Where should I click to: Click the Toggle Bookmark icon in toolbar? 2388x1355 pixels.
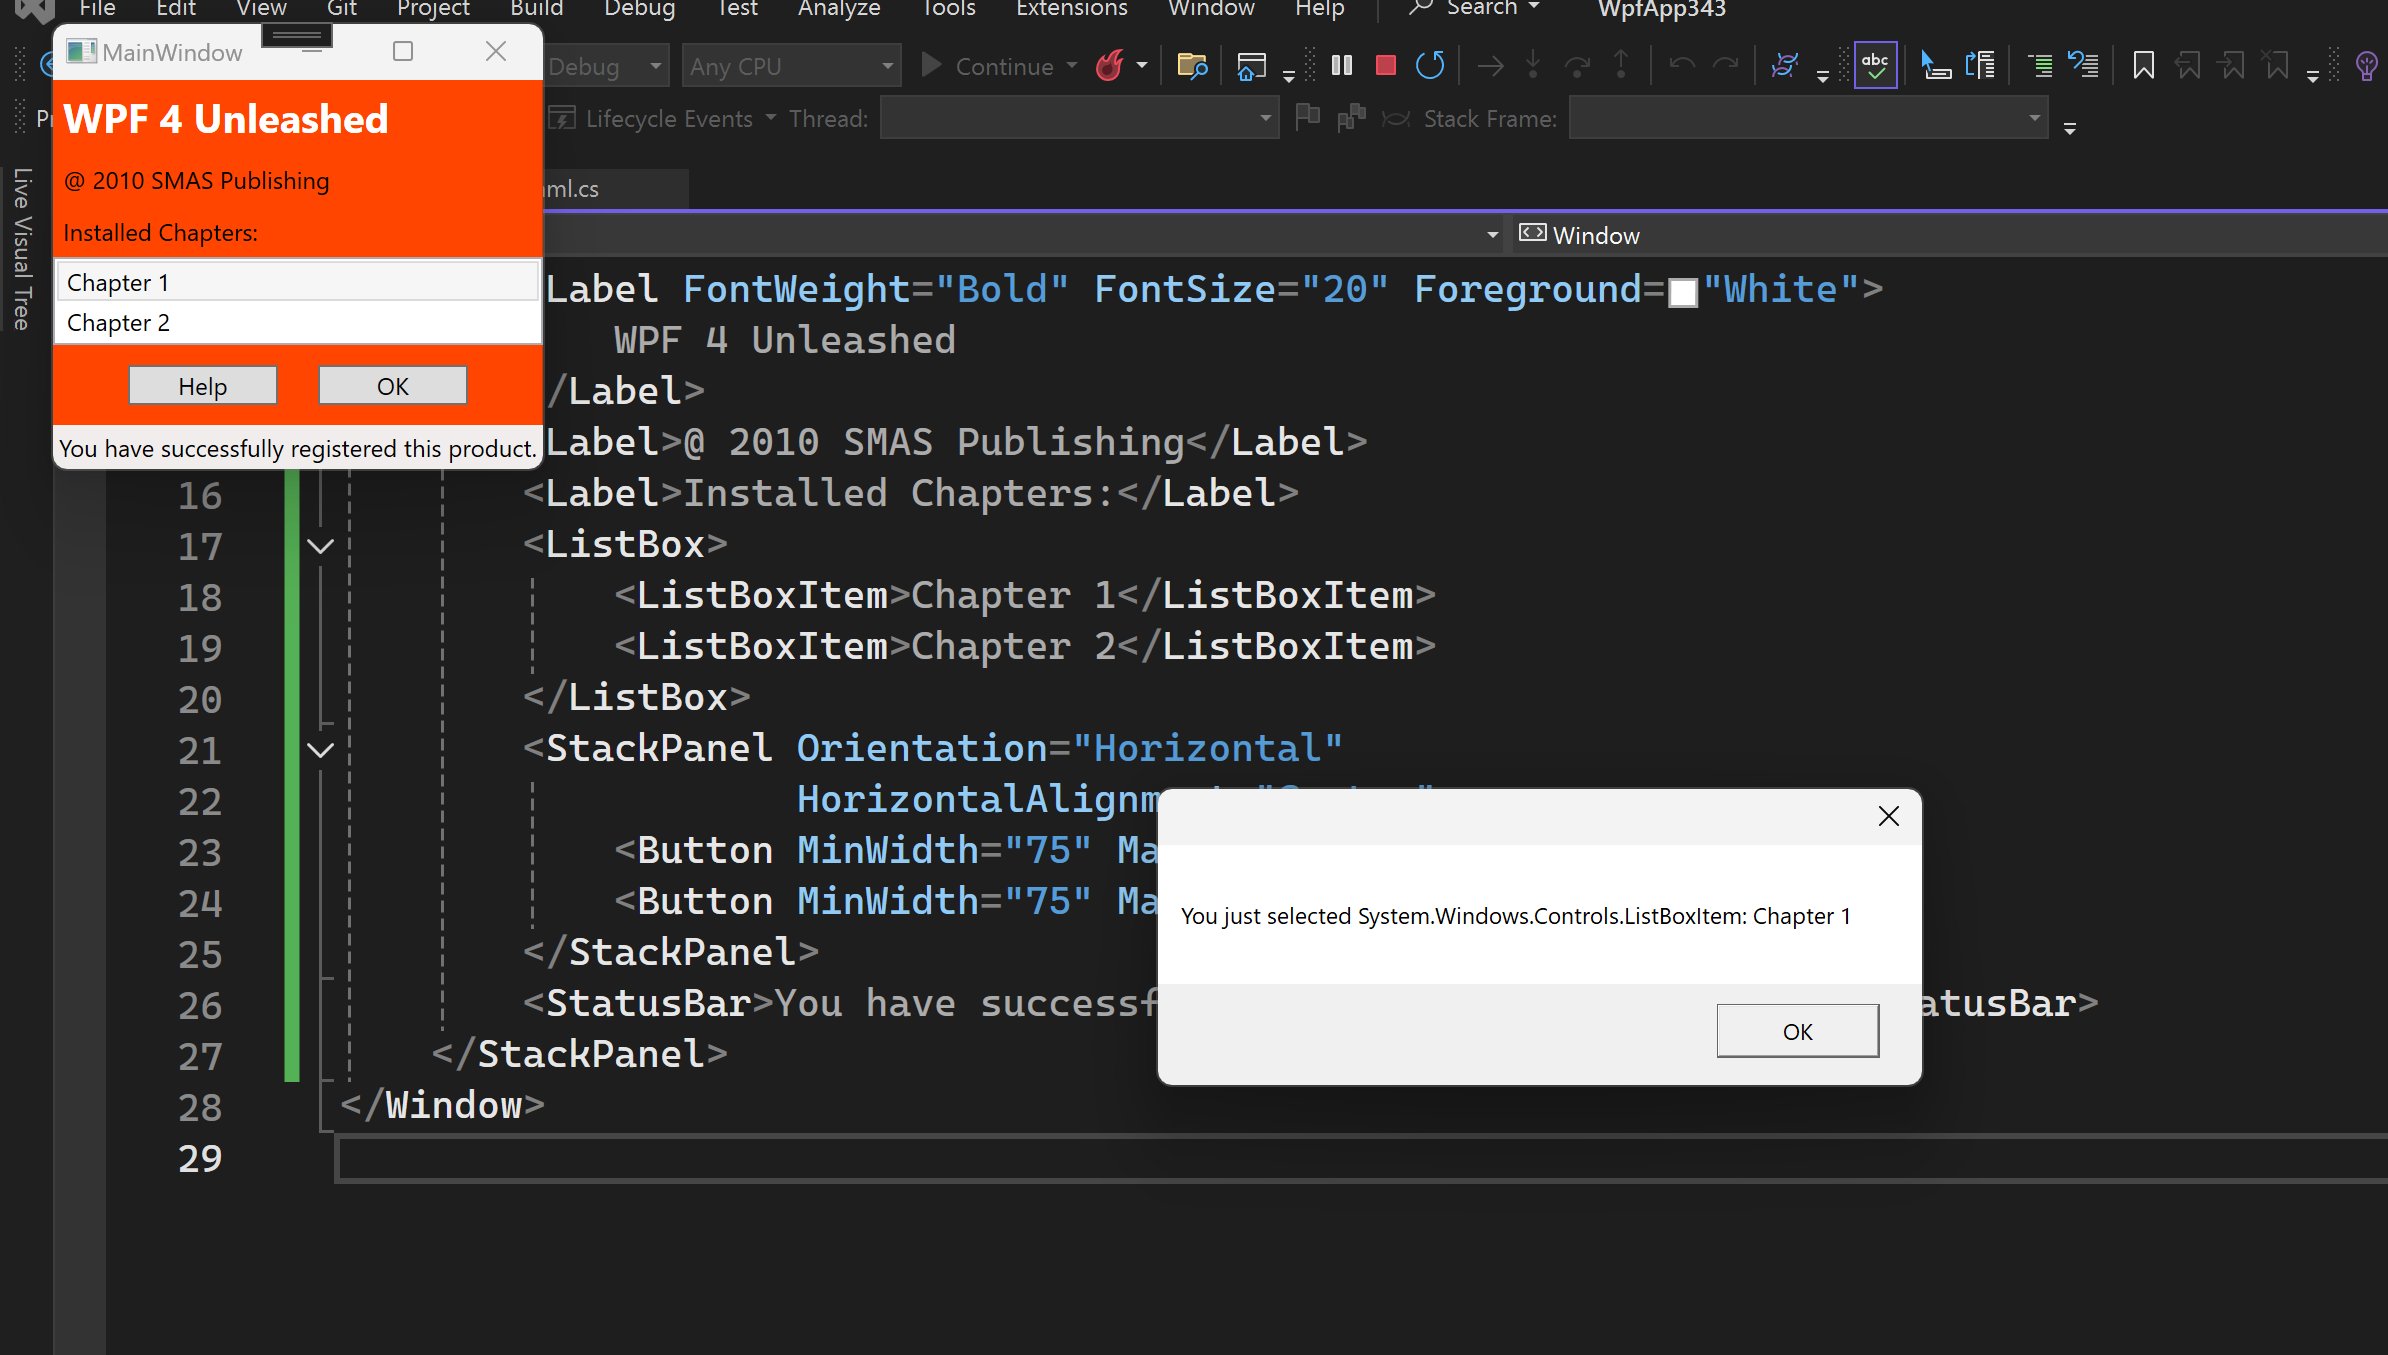2143,66
